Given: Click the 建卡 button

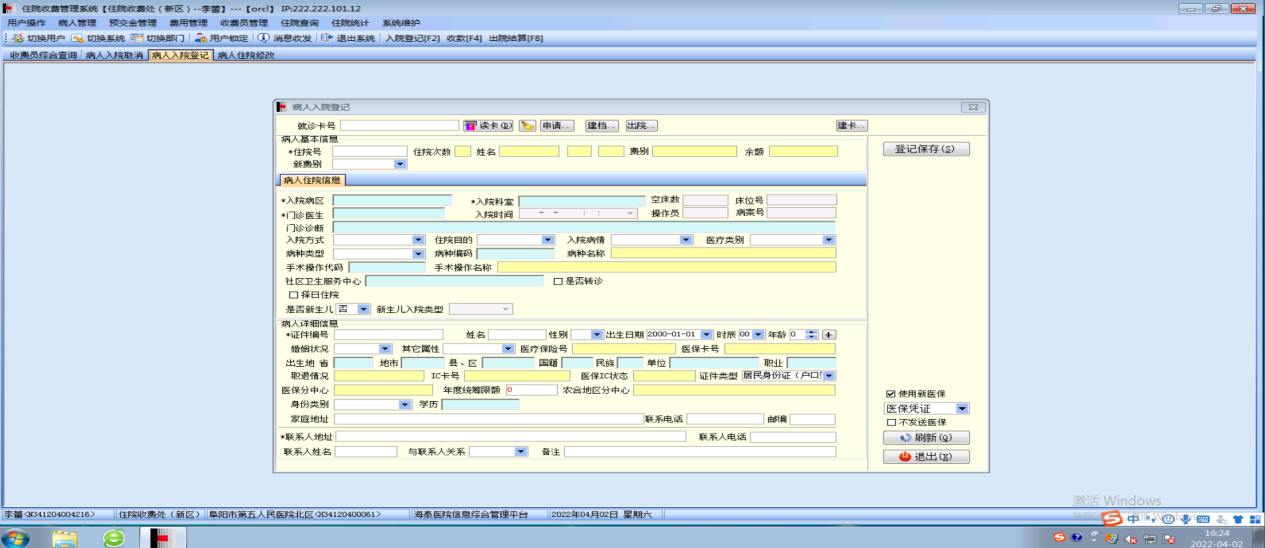Looking at the screenshot, I should click(x=852, y=126).
